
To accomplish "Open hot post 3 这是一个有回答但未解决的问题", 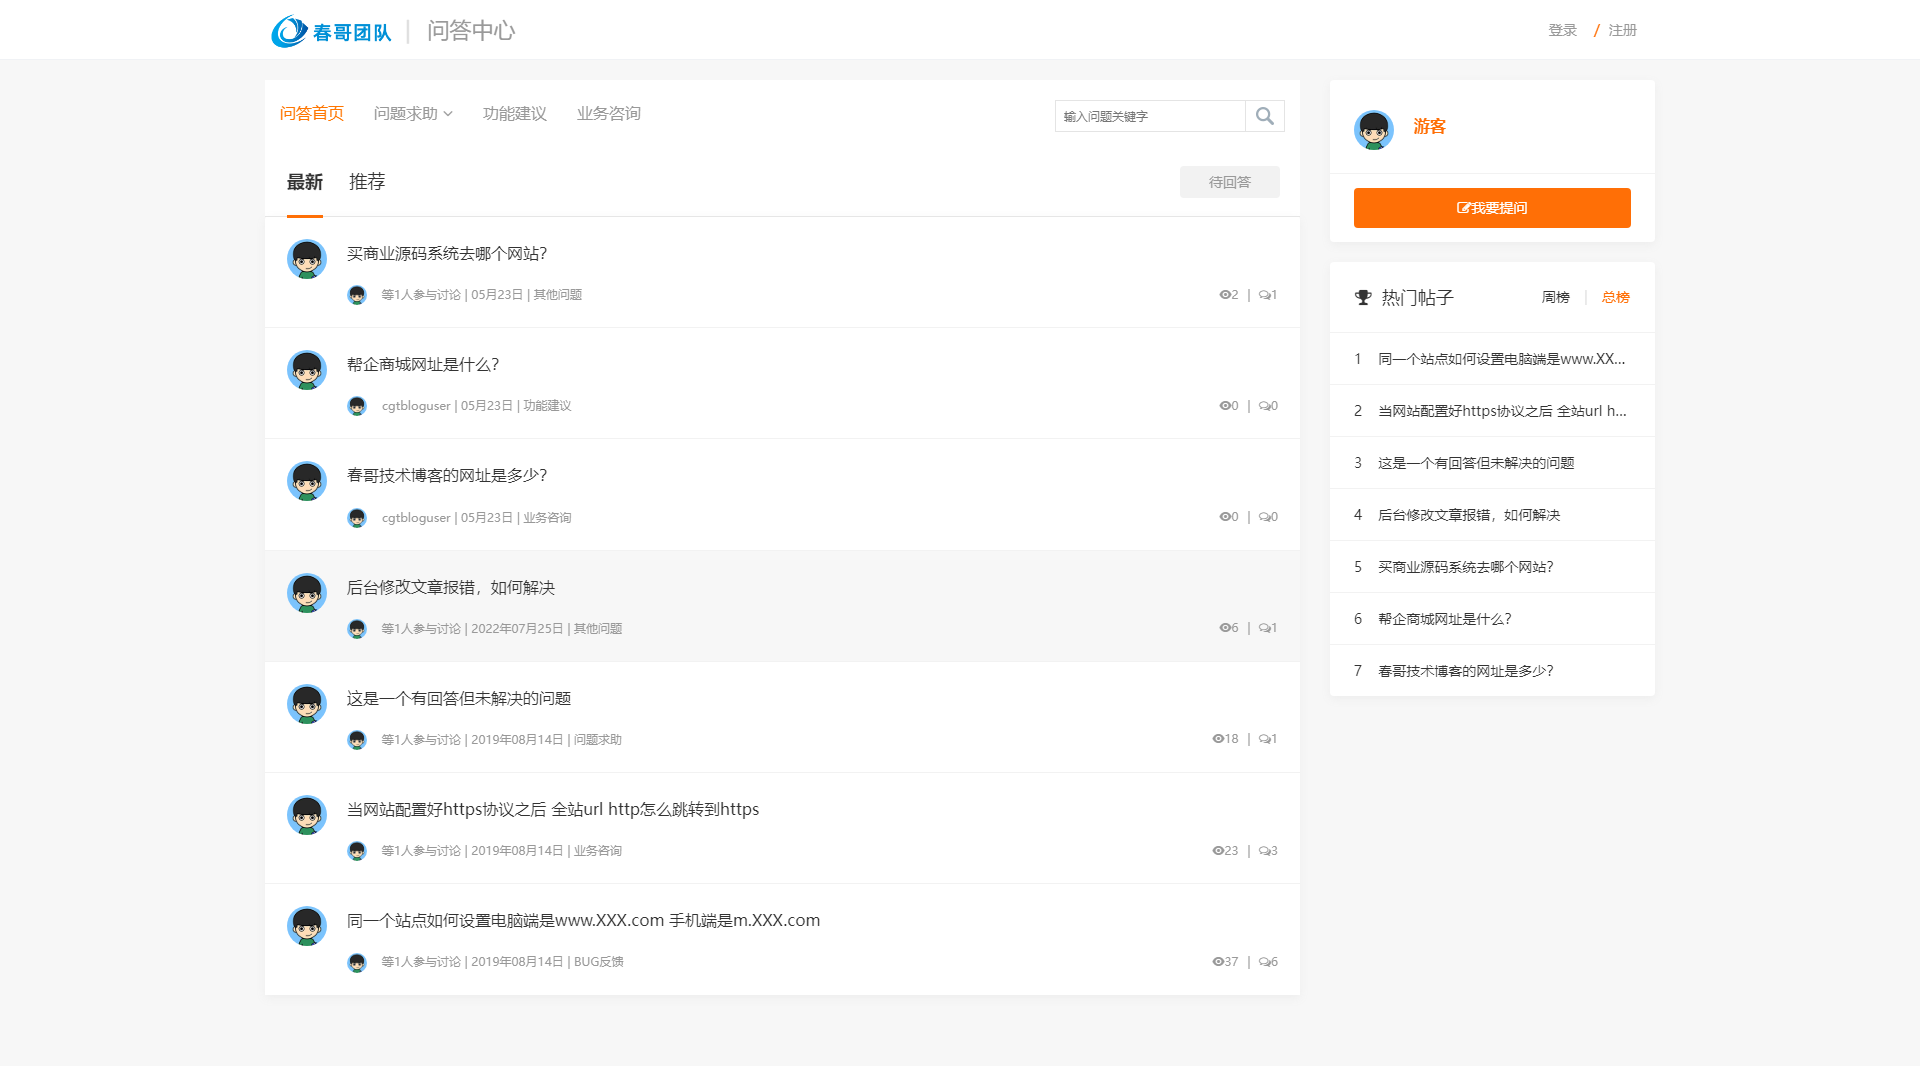I will (x=1476, y=463).
